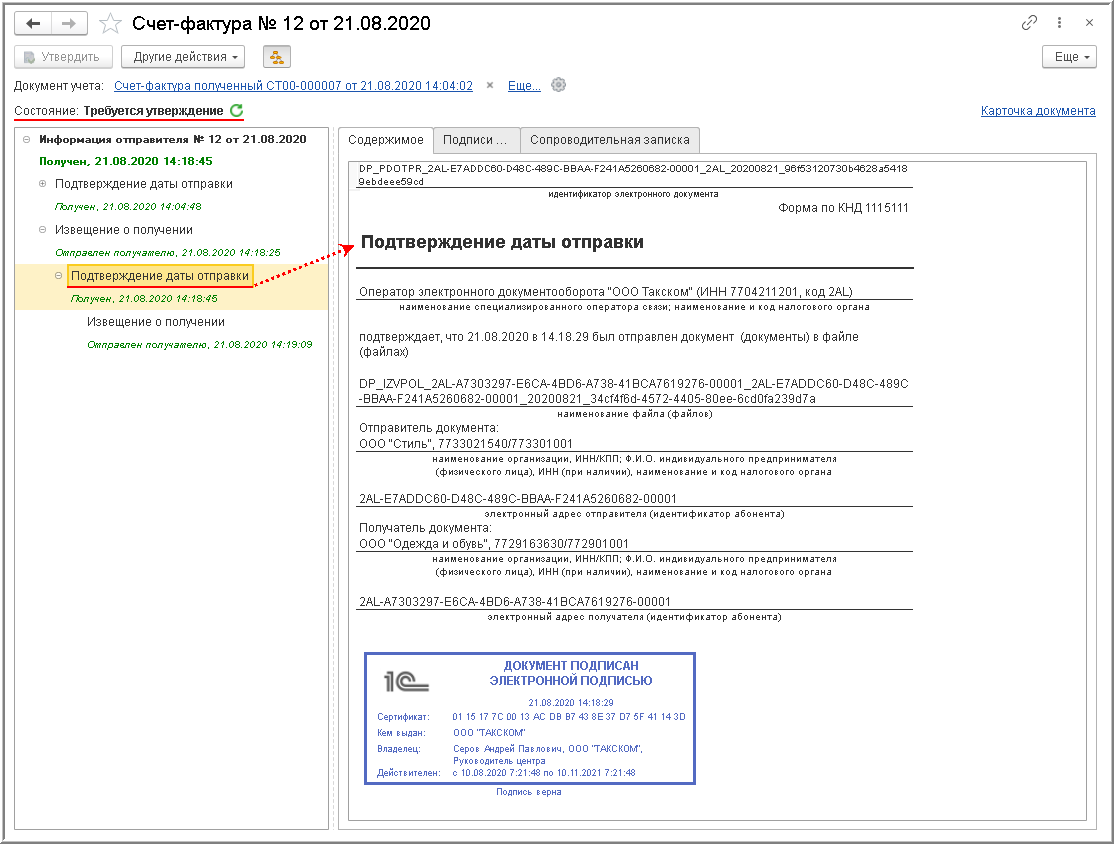1114x844 pixels.
Task: Click validity period с 10.08.2020 по 10.11.2021
Action: pyautogui.click(x=544, y=773)
